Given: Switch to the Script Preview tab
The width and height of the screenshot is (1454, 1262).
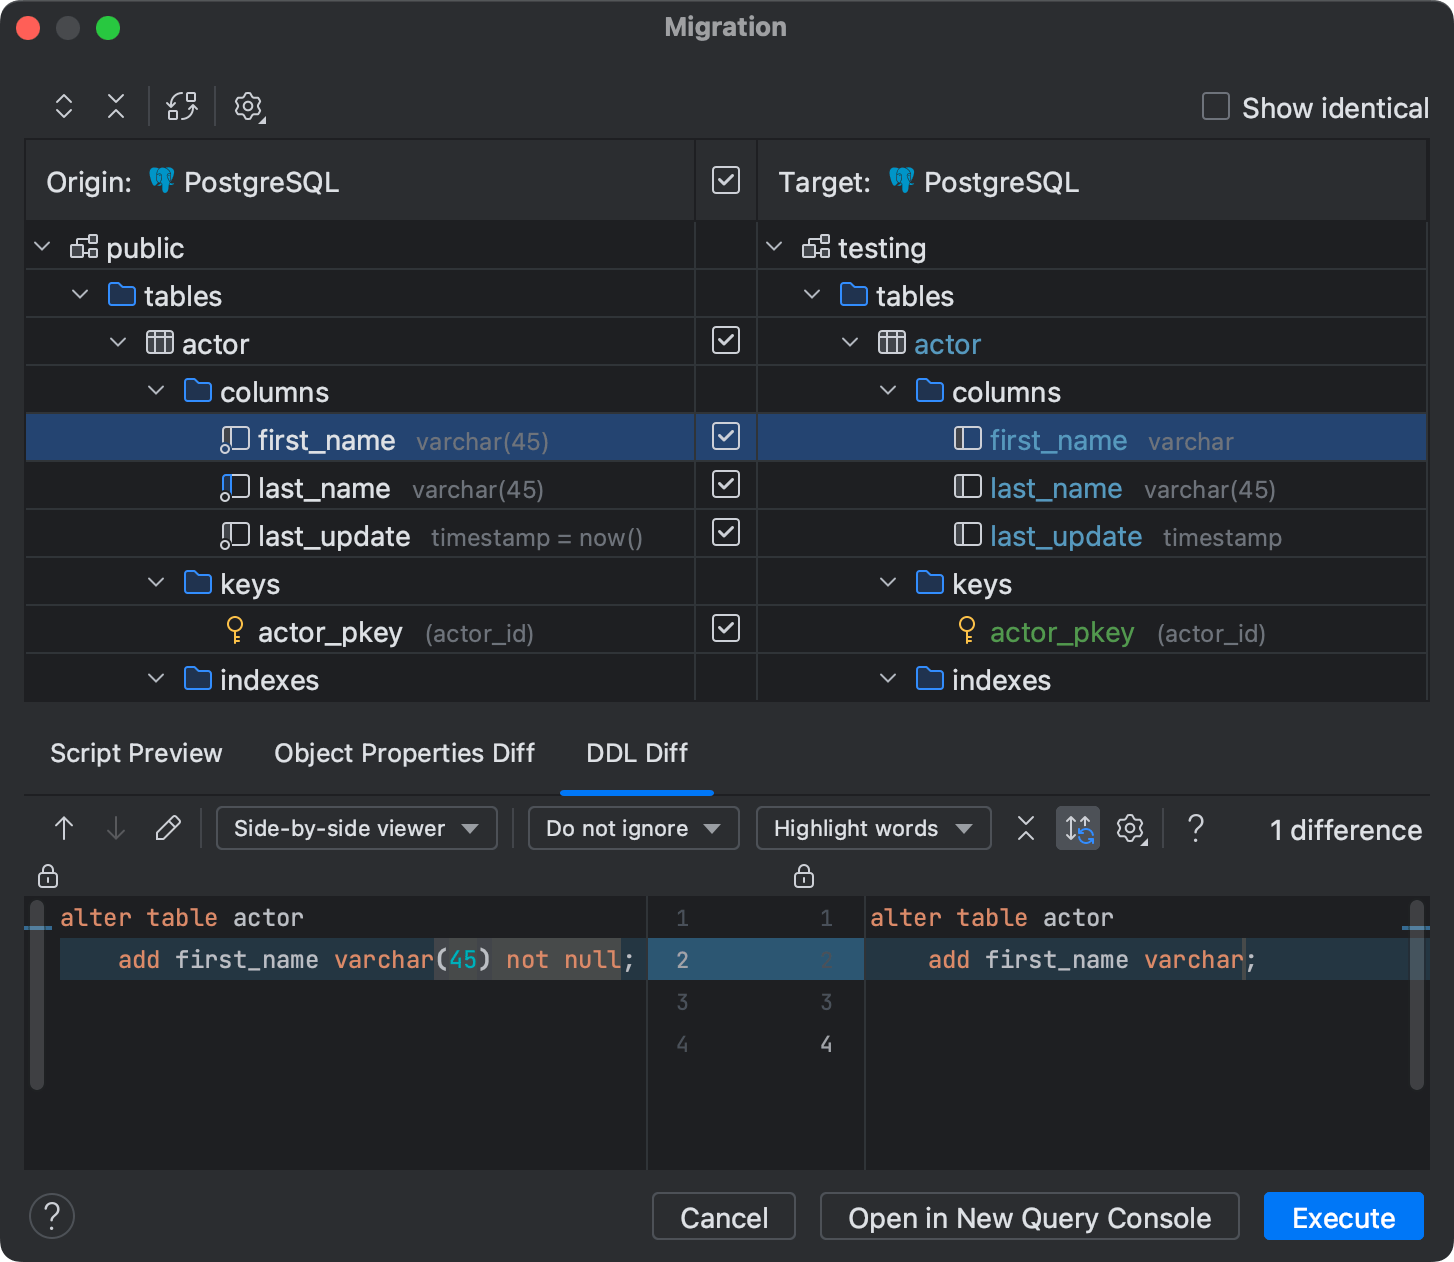Looking at the screenshot, I should point(136,753).
